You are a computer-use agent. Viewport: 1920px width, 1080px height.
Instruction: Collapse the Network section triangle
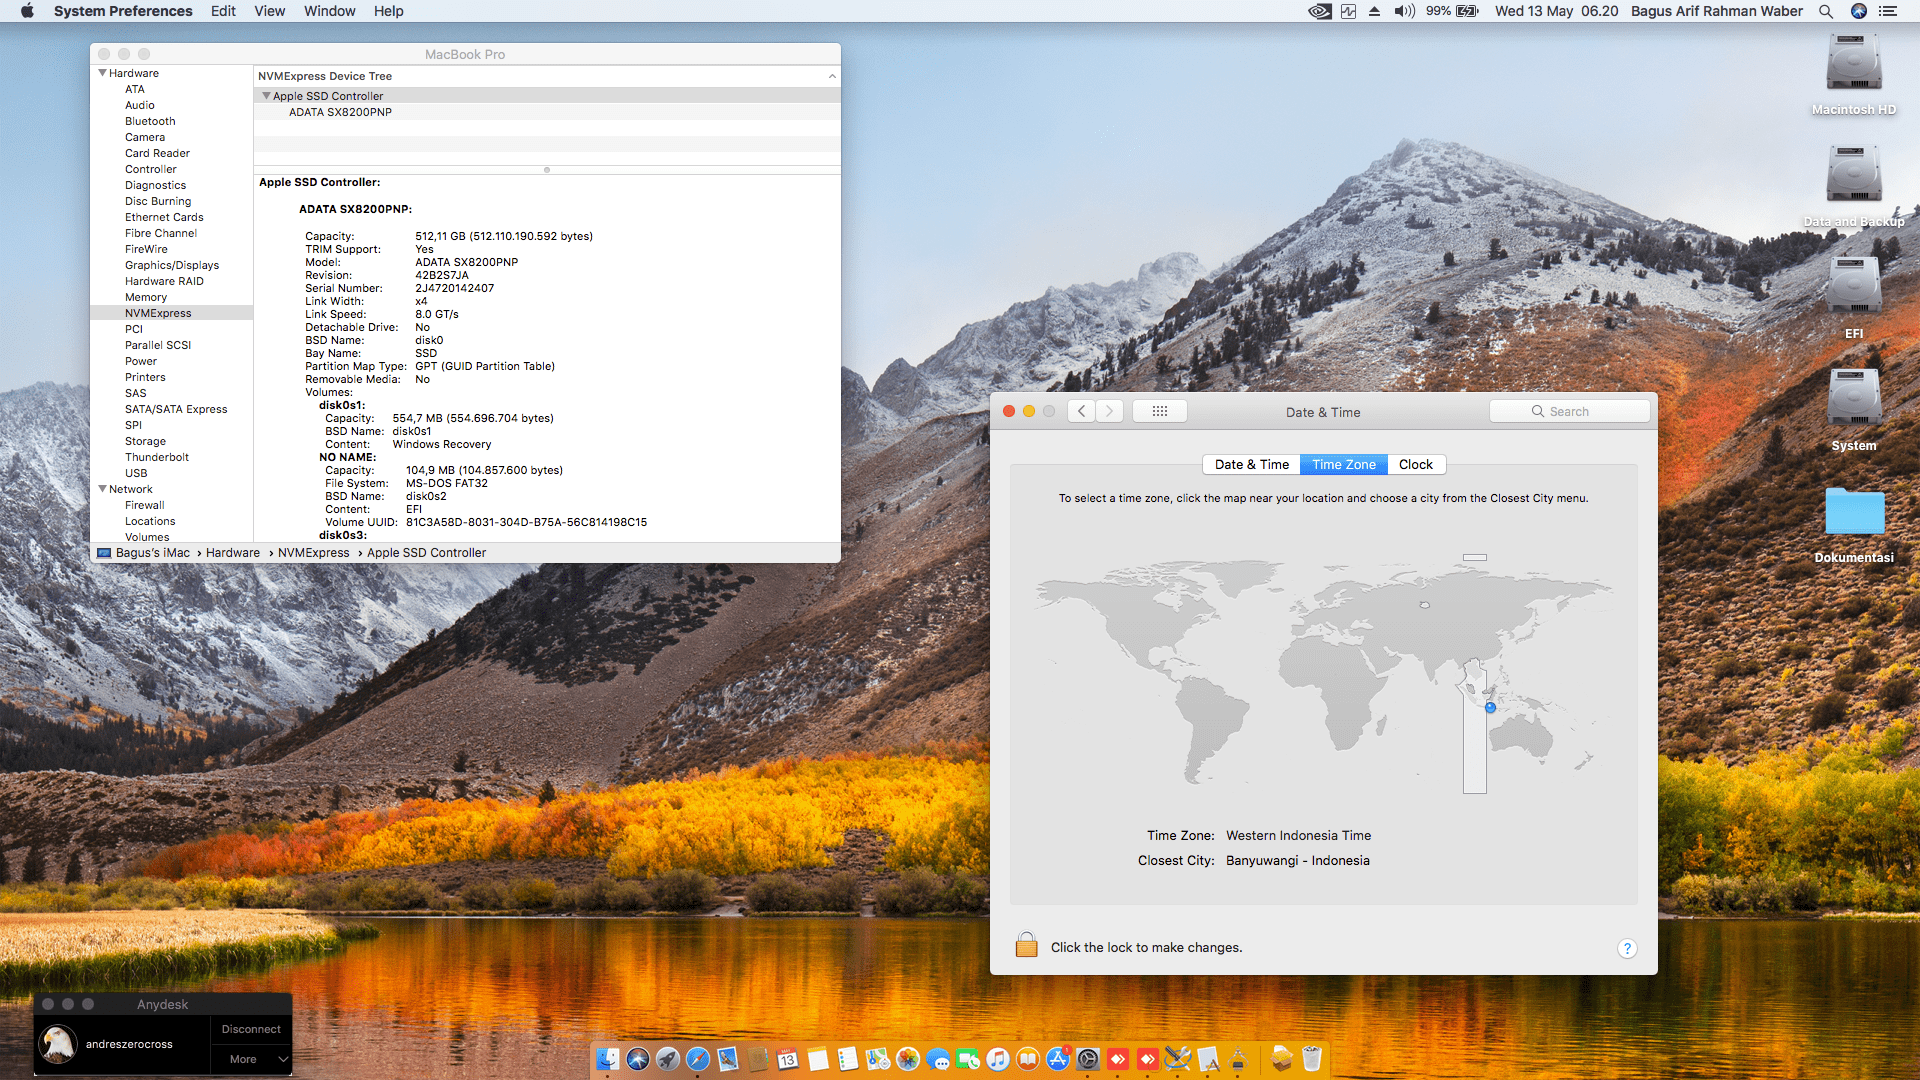pos(102,489)
